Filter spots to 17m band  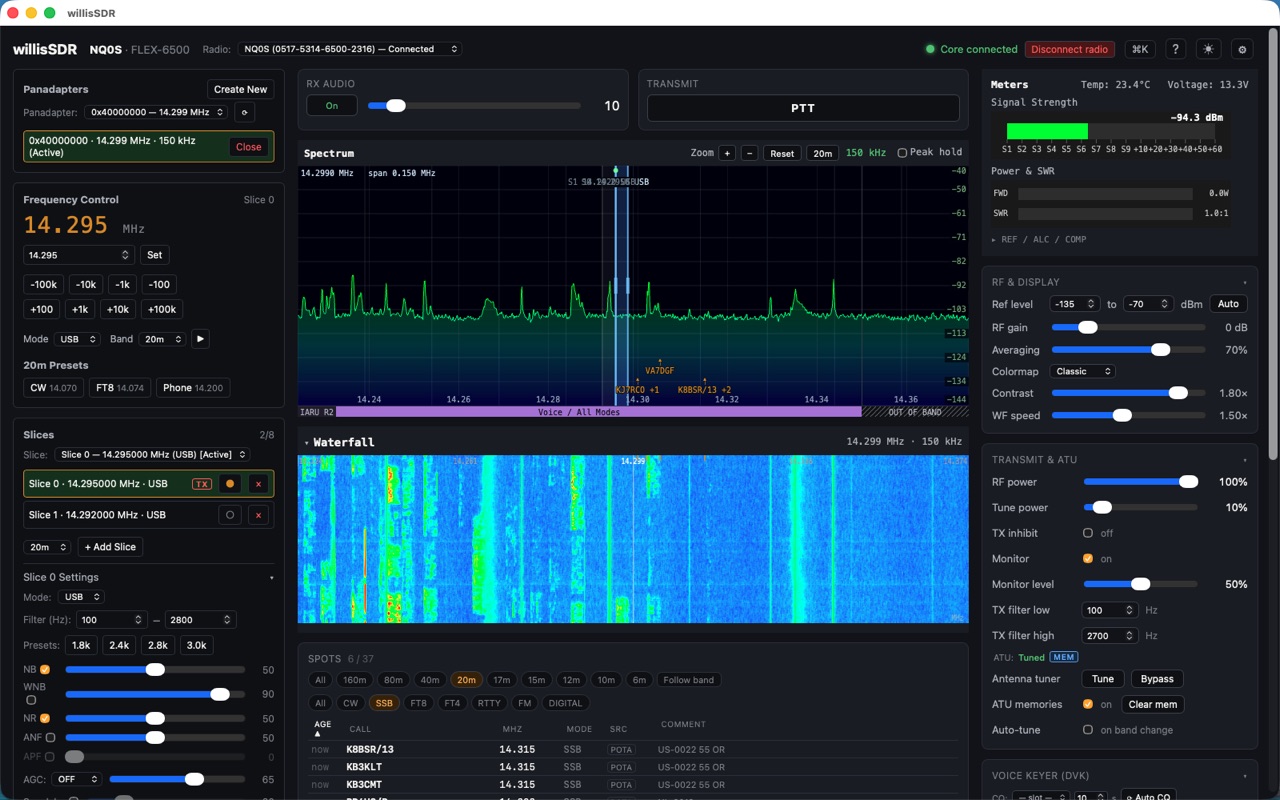coord(502,680)
